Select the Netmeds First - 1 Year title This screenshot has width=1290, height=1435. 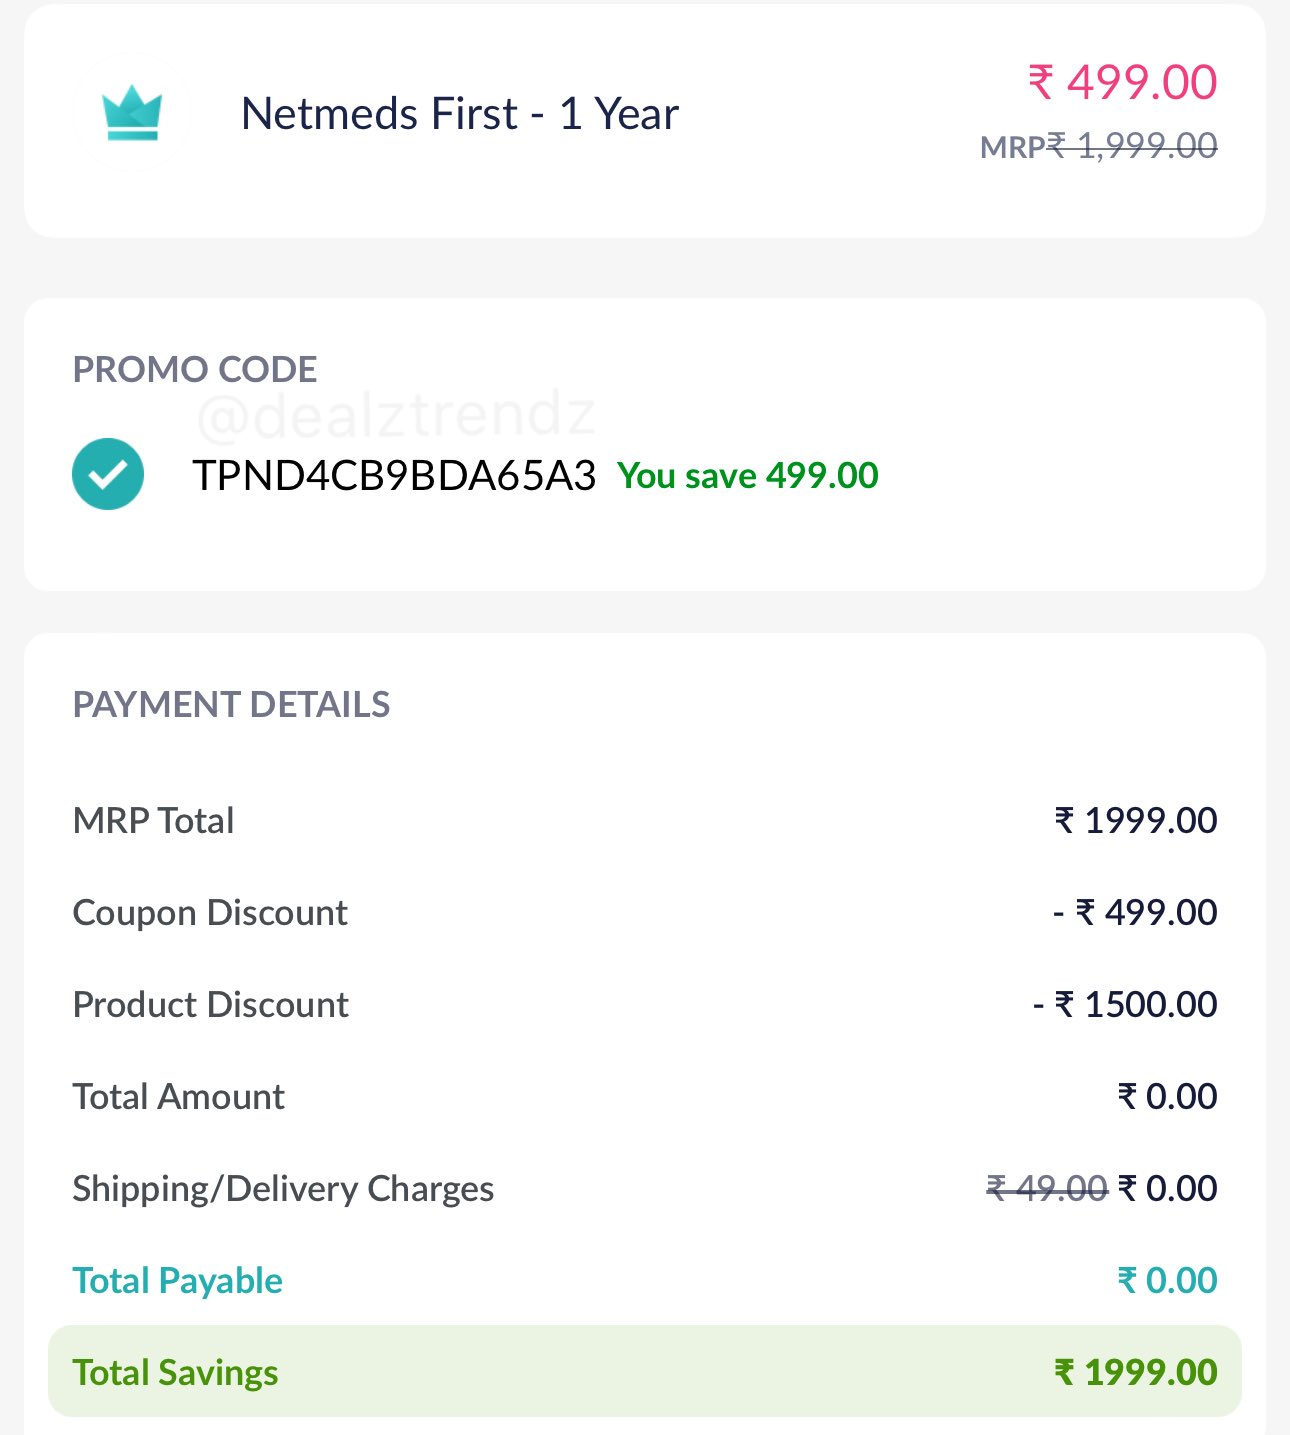(460, 114)
